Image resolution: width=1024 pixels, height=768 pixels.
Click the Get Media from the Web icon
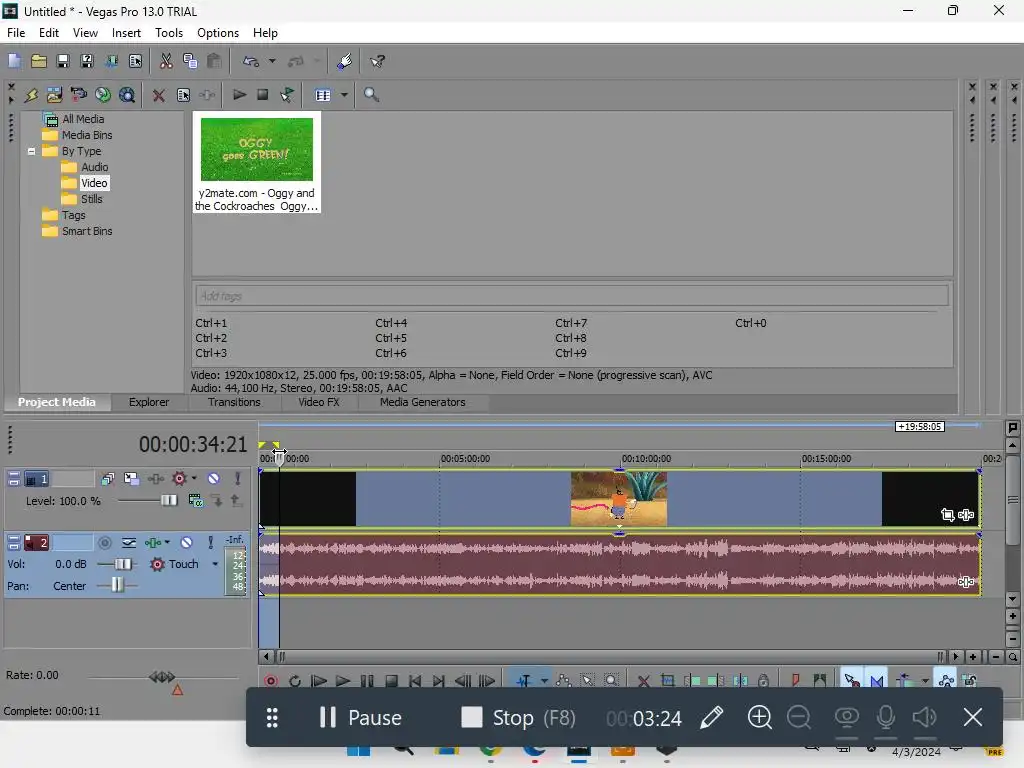click(x=127, y=95)
